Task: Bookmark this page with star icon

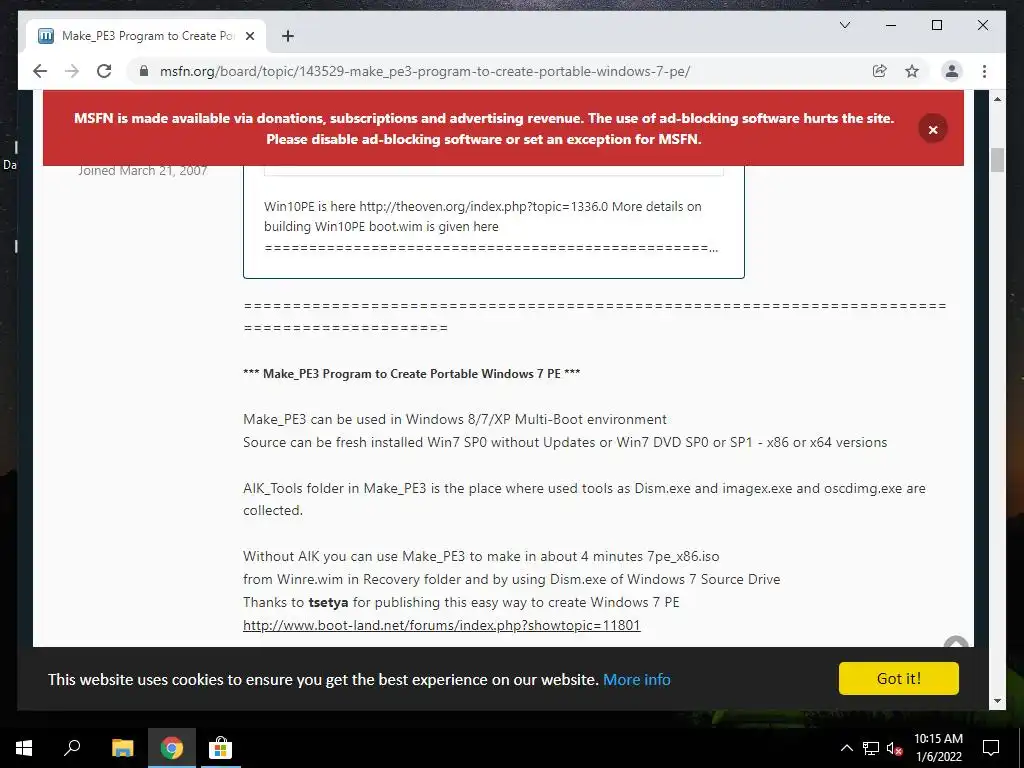Action: click(912, 71)
